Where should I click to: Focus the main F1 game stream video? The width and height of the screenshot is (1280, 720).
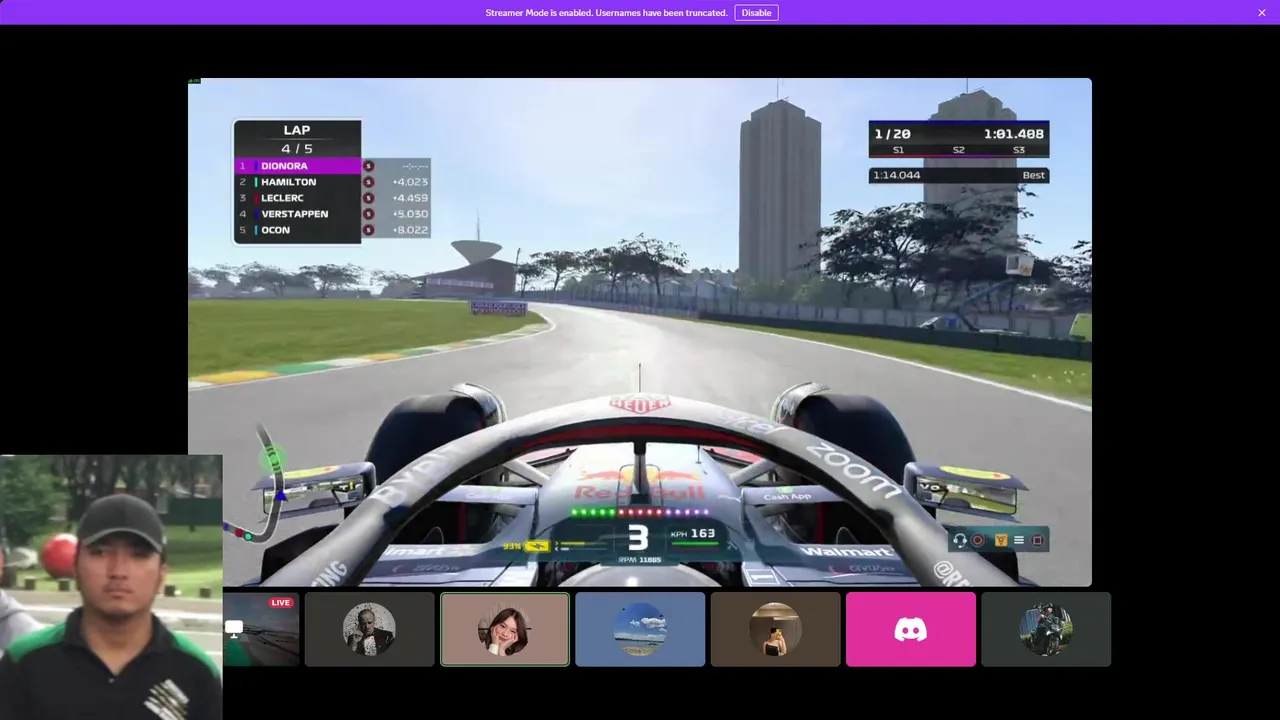point(640,332)
